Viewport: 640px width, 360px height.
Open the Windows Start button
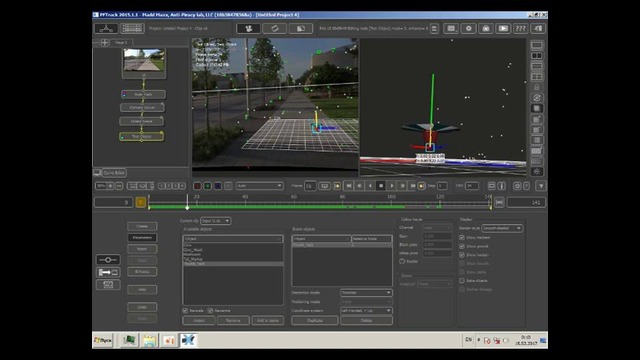pyautogui.click(x=103, y=340)
